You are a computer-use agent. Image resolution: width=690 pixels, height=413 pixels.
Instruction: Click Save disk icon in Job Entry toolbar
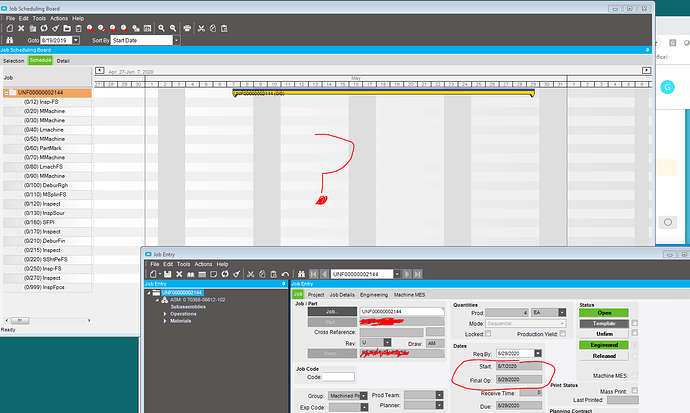click(168, 274)
